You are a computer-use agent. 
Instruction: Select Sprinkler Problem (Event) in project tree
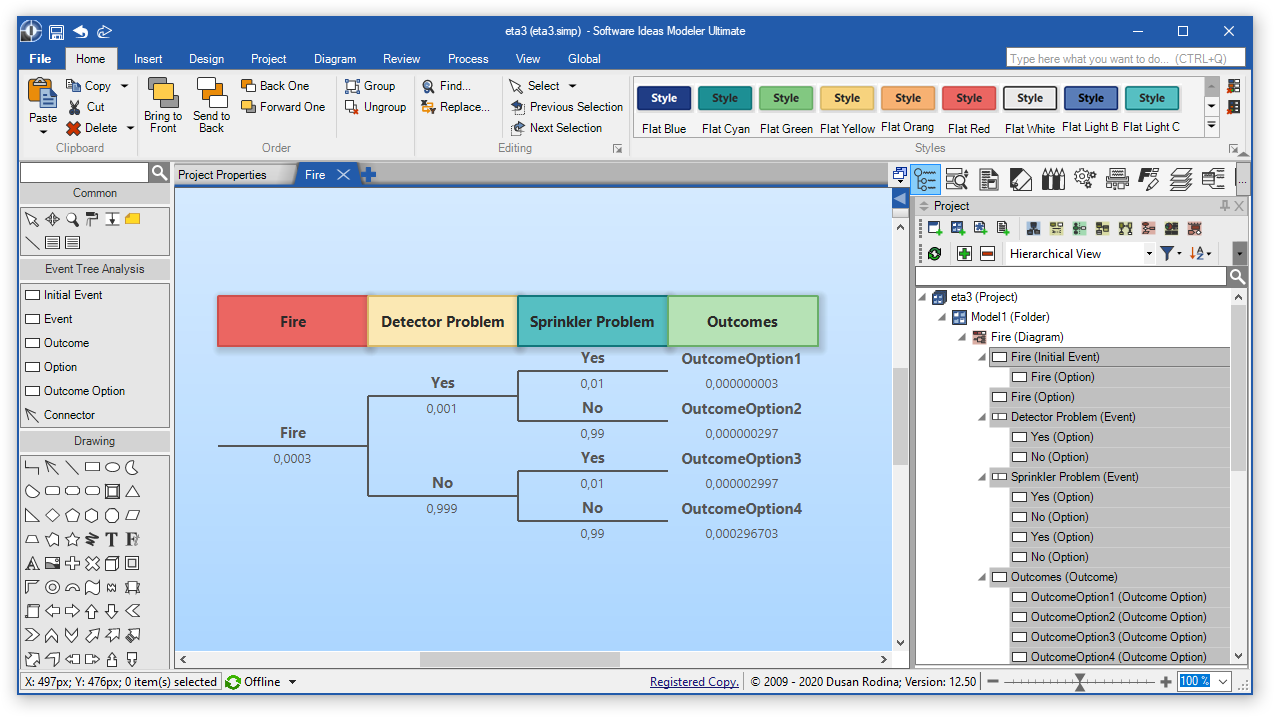tap(1074, 477)
